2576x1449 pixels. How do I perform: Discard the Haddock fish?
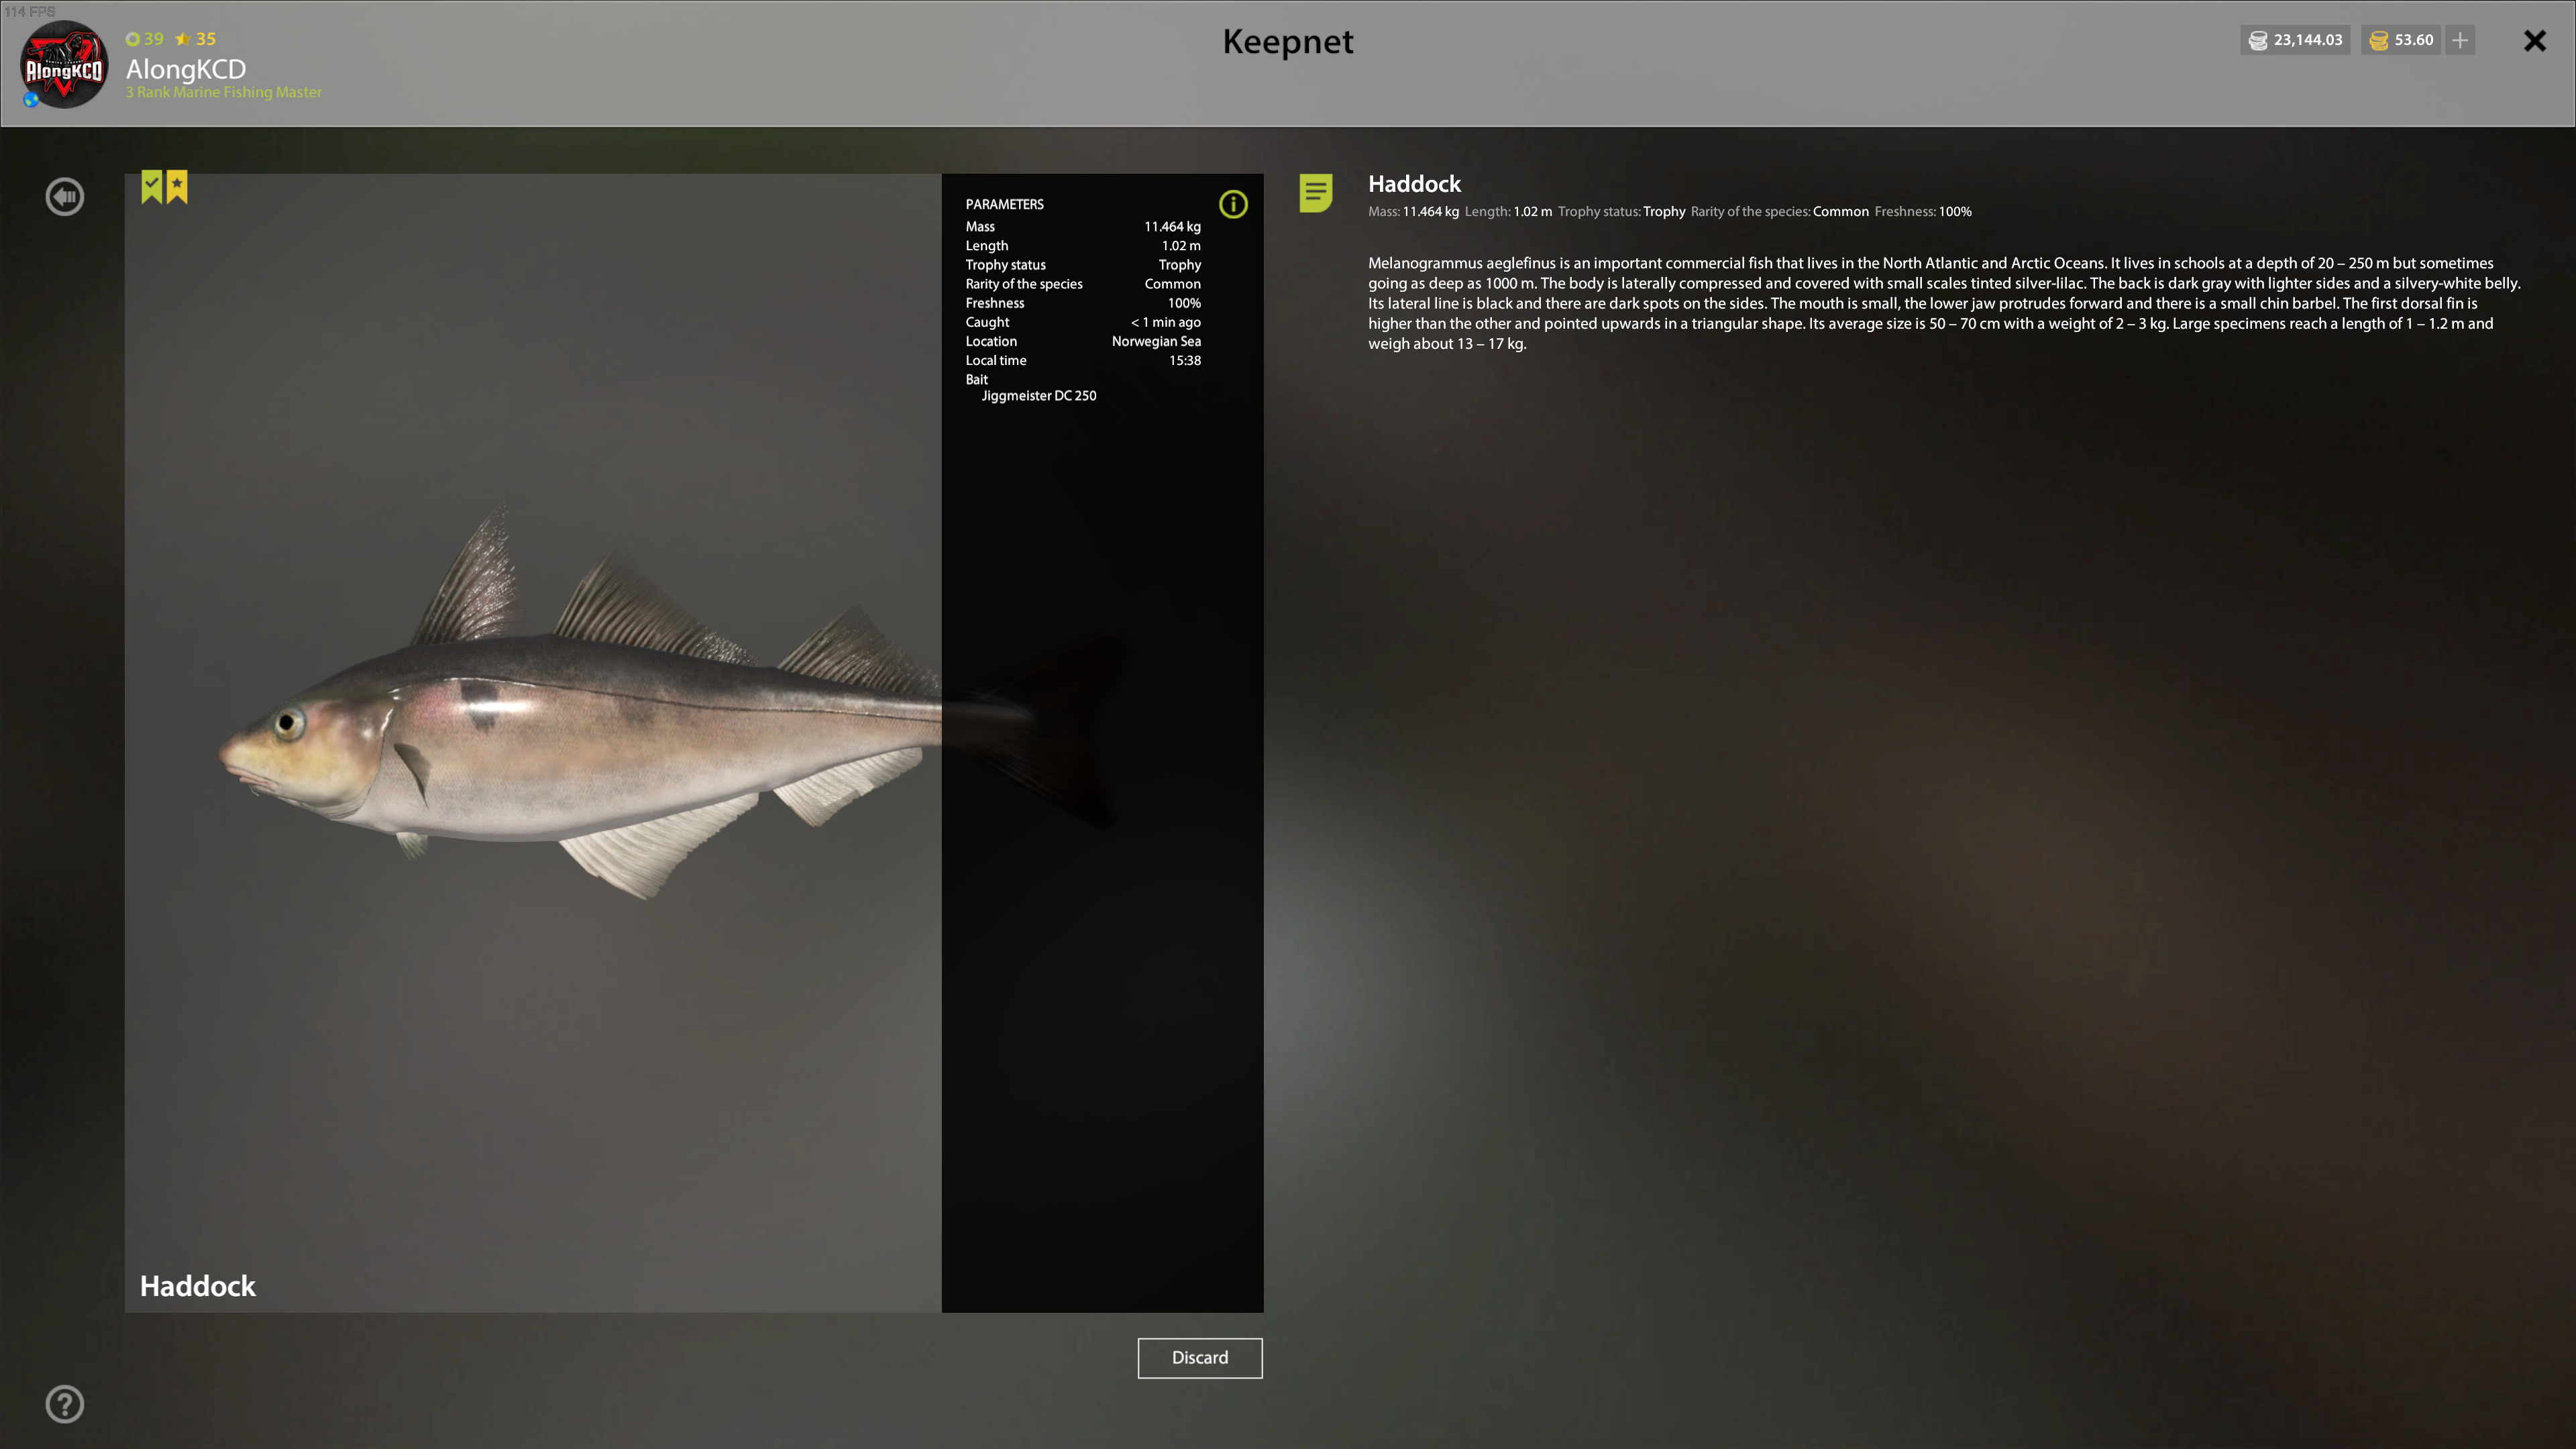pyautogui.click(x=1200, y=1357)
